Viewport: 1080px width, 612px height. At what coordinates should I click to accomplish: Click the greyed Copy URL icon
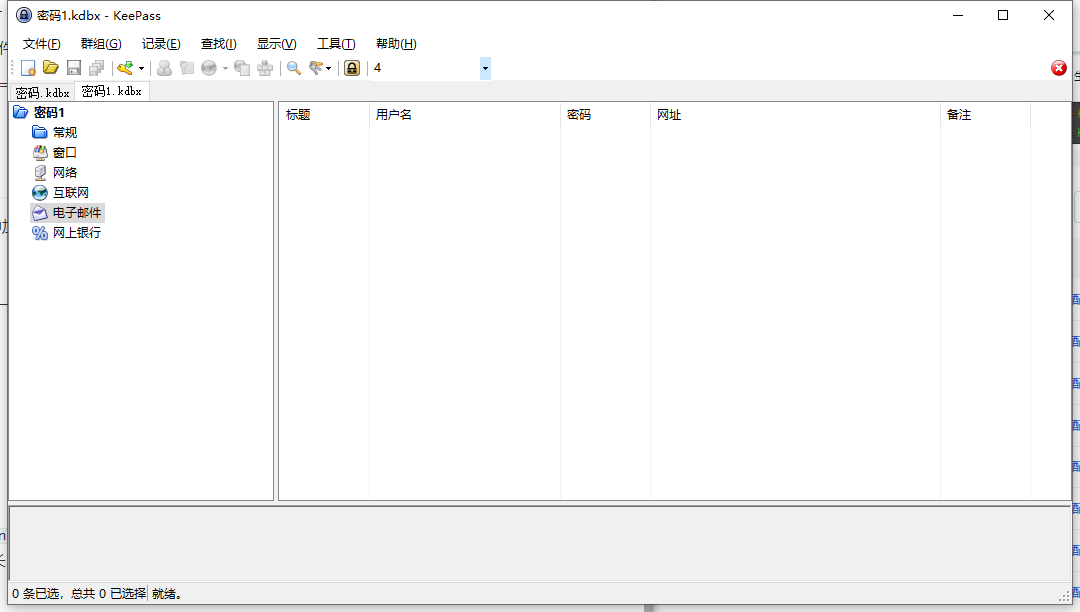pyautogui.click(x=242, y=67)
